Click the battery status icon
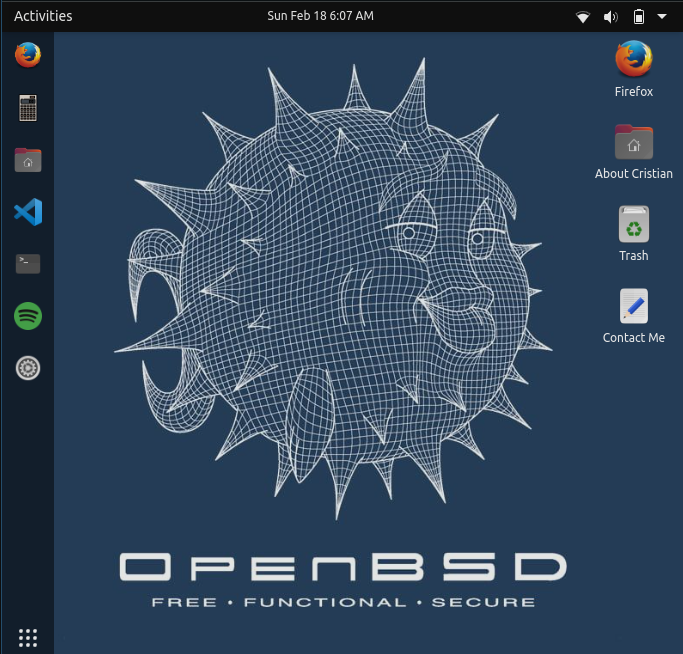 (x=639, y=17)
